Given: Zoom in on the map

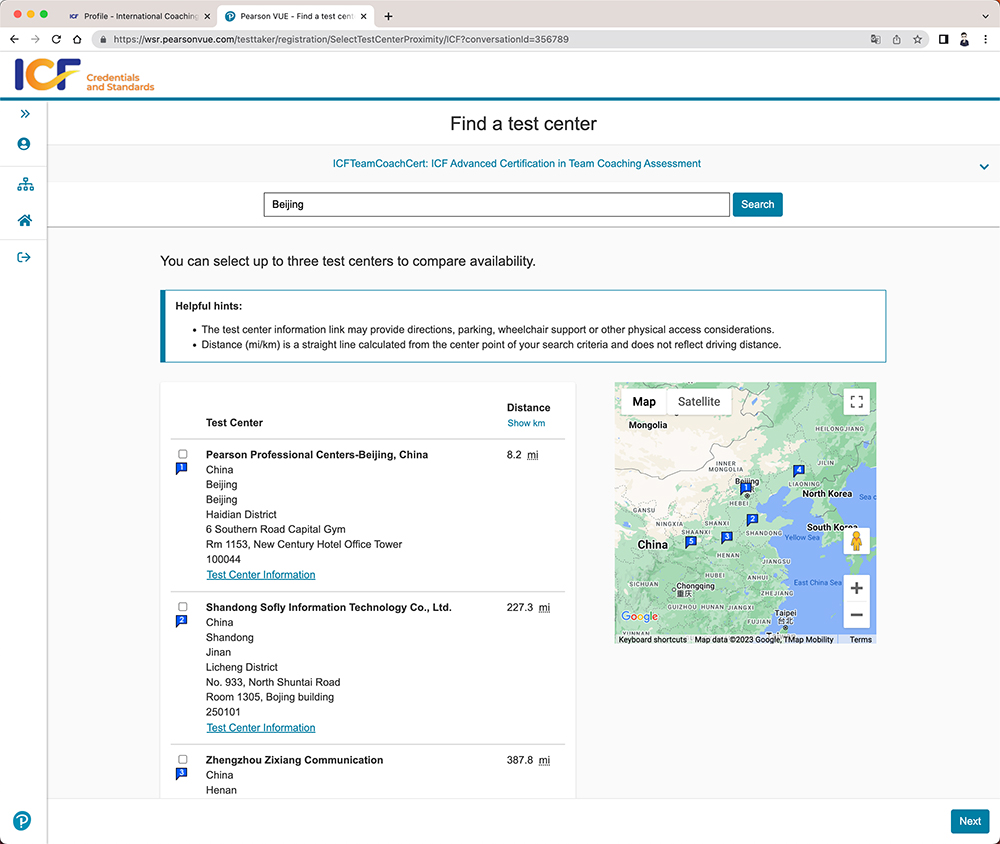Looking at the screenshot, I should pos(856,588).
